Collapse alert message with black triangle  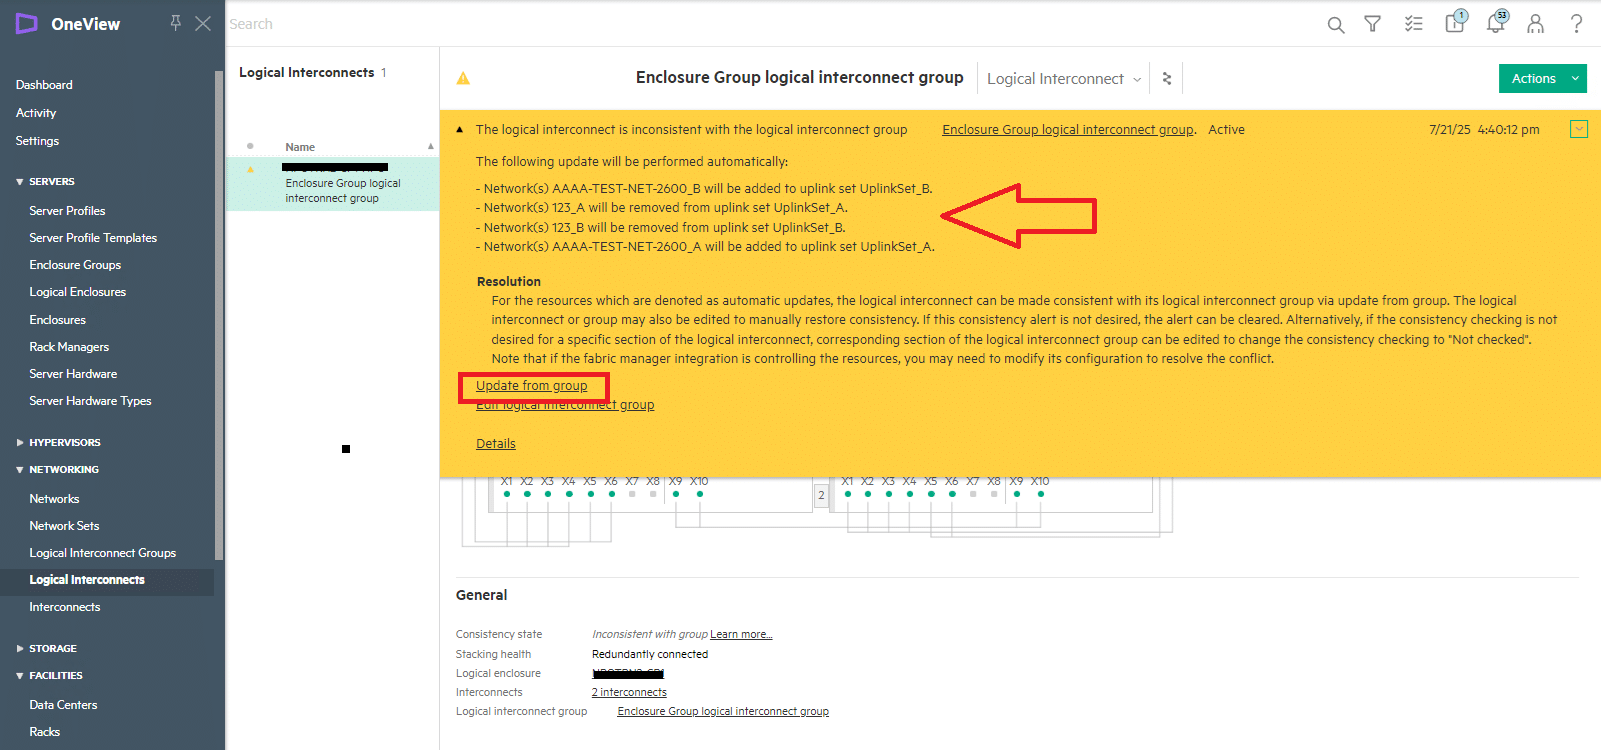(460, 130)
